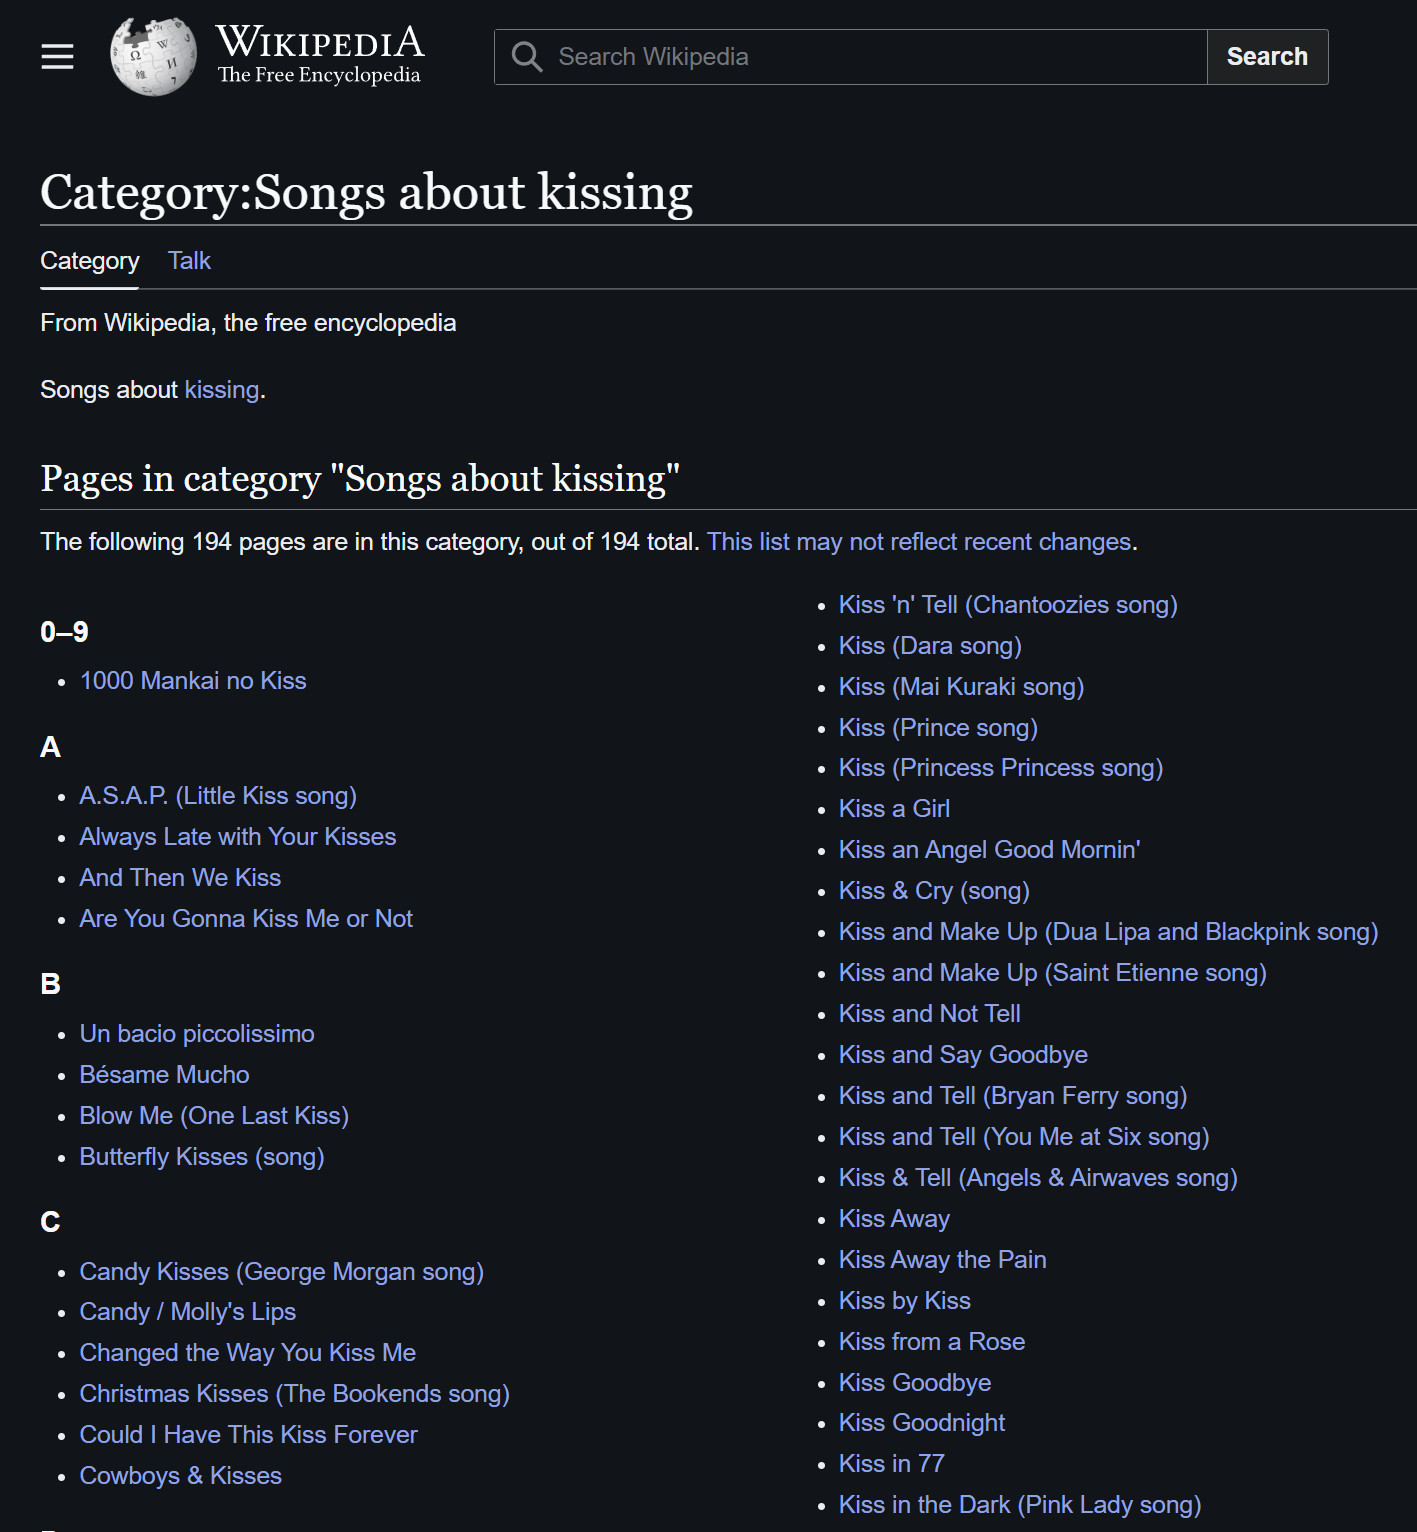Focus the Search Wikipedia field
Screen dimensions: 1417x1532
click(x=851, y=57)
